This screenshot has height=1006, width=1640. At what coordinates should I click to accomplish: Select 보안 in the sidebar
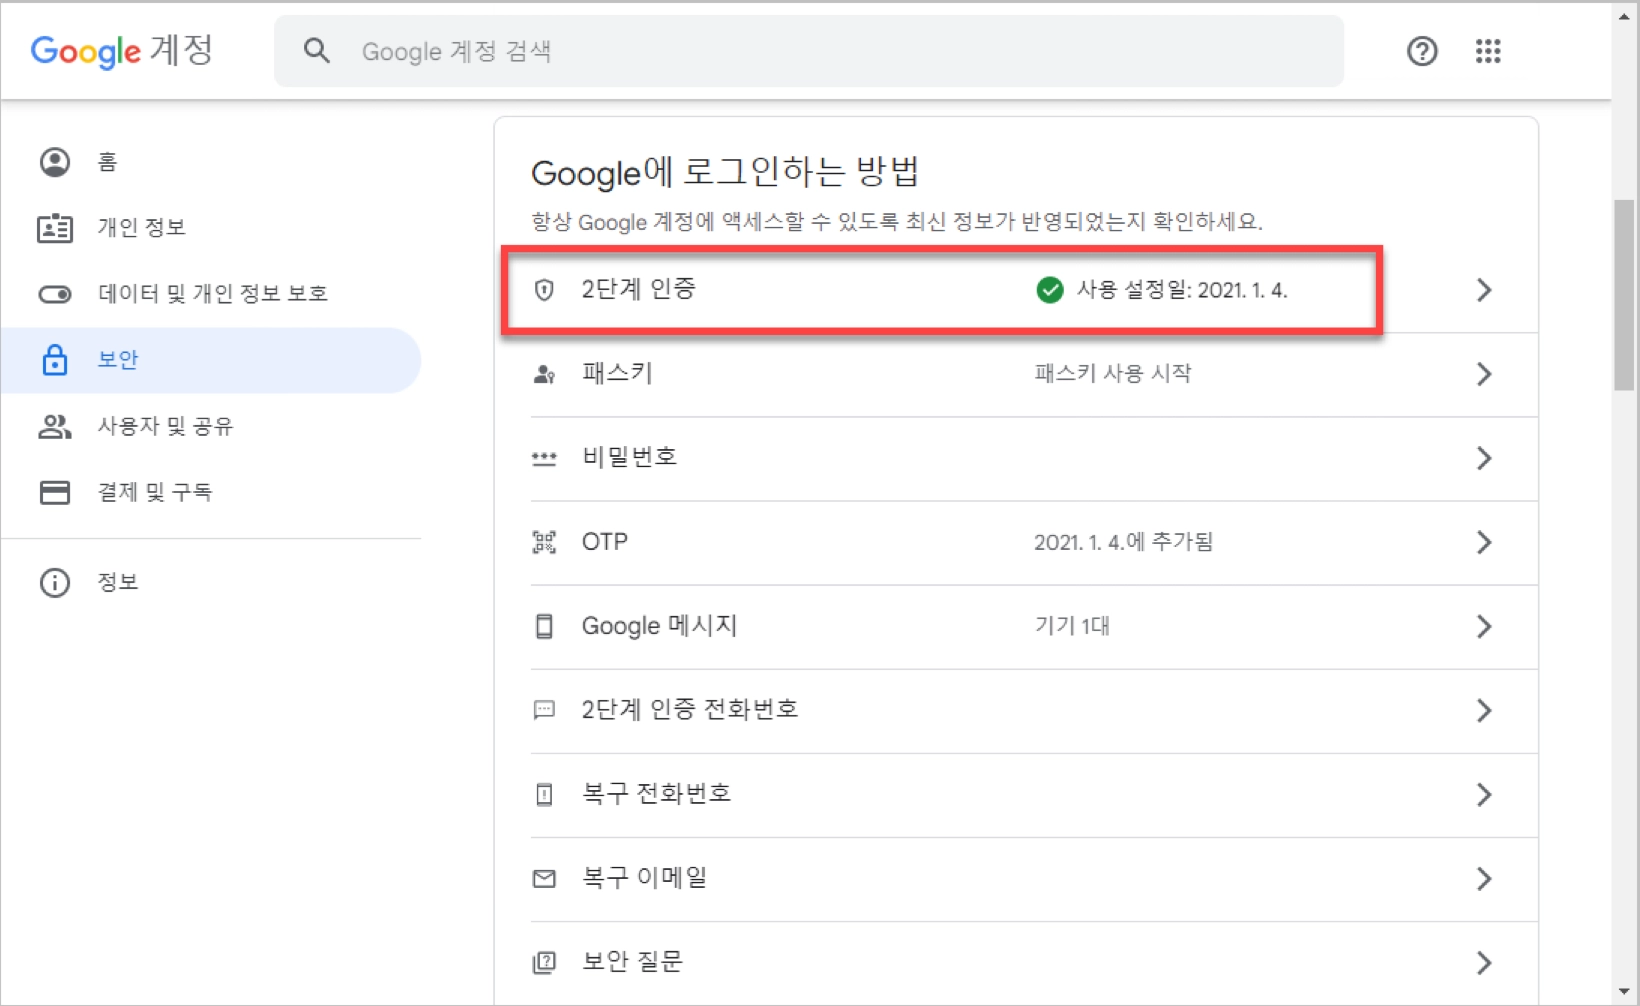(211, 360)
